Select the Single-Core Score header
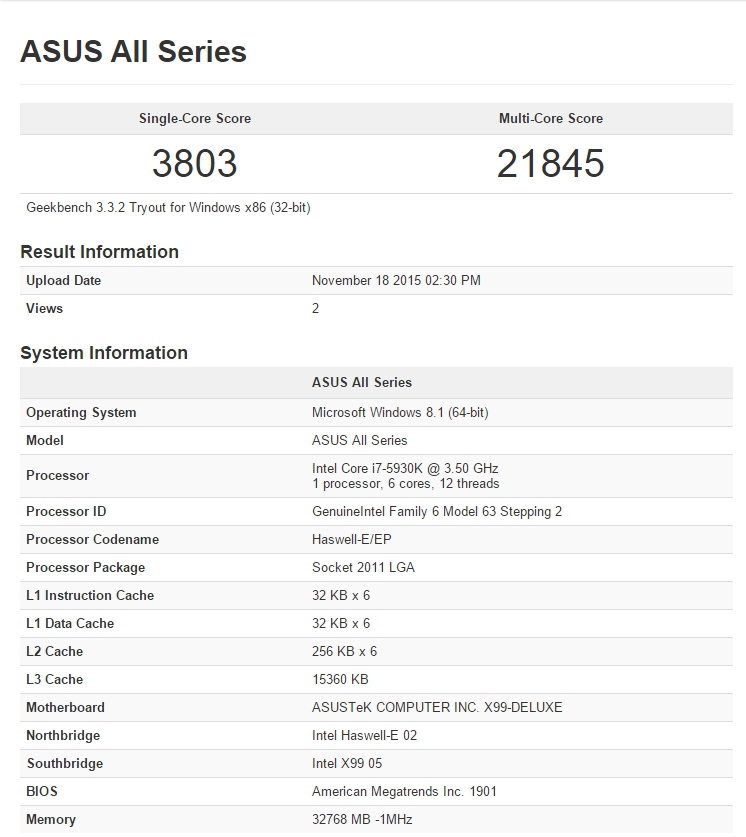This screenshot has width=746, height=837. pyautogui.click(x=194, y=118)
